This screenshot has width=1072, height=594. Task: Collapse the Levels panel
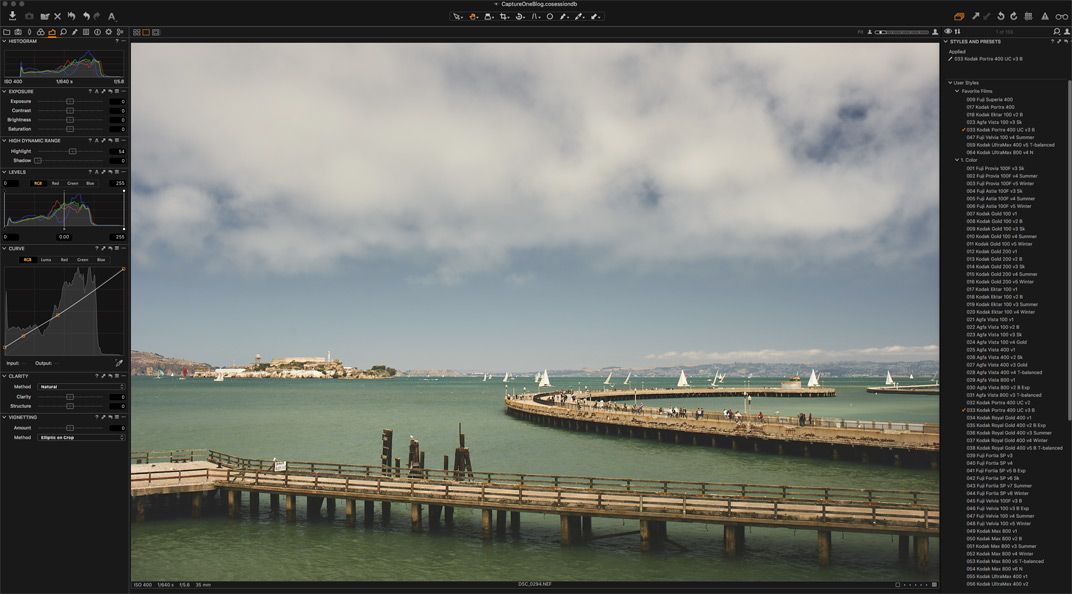4,172
